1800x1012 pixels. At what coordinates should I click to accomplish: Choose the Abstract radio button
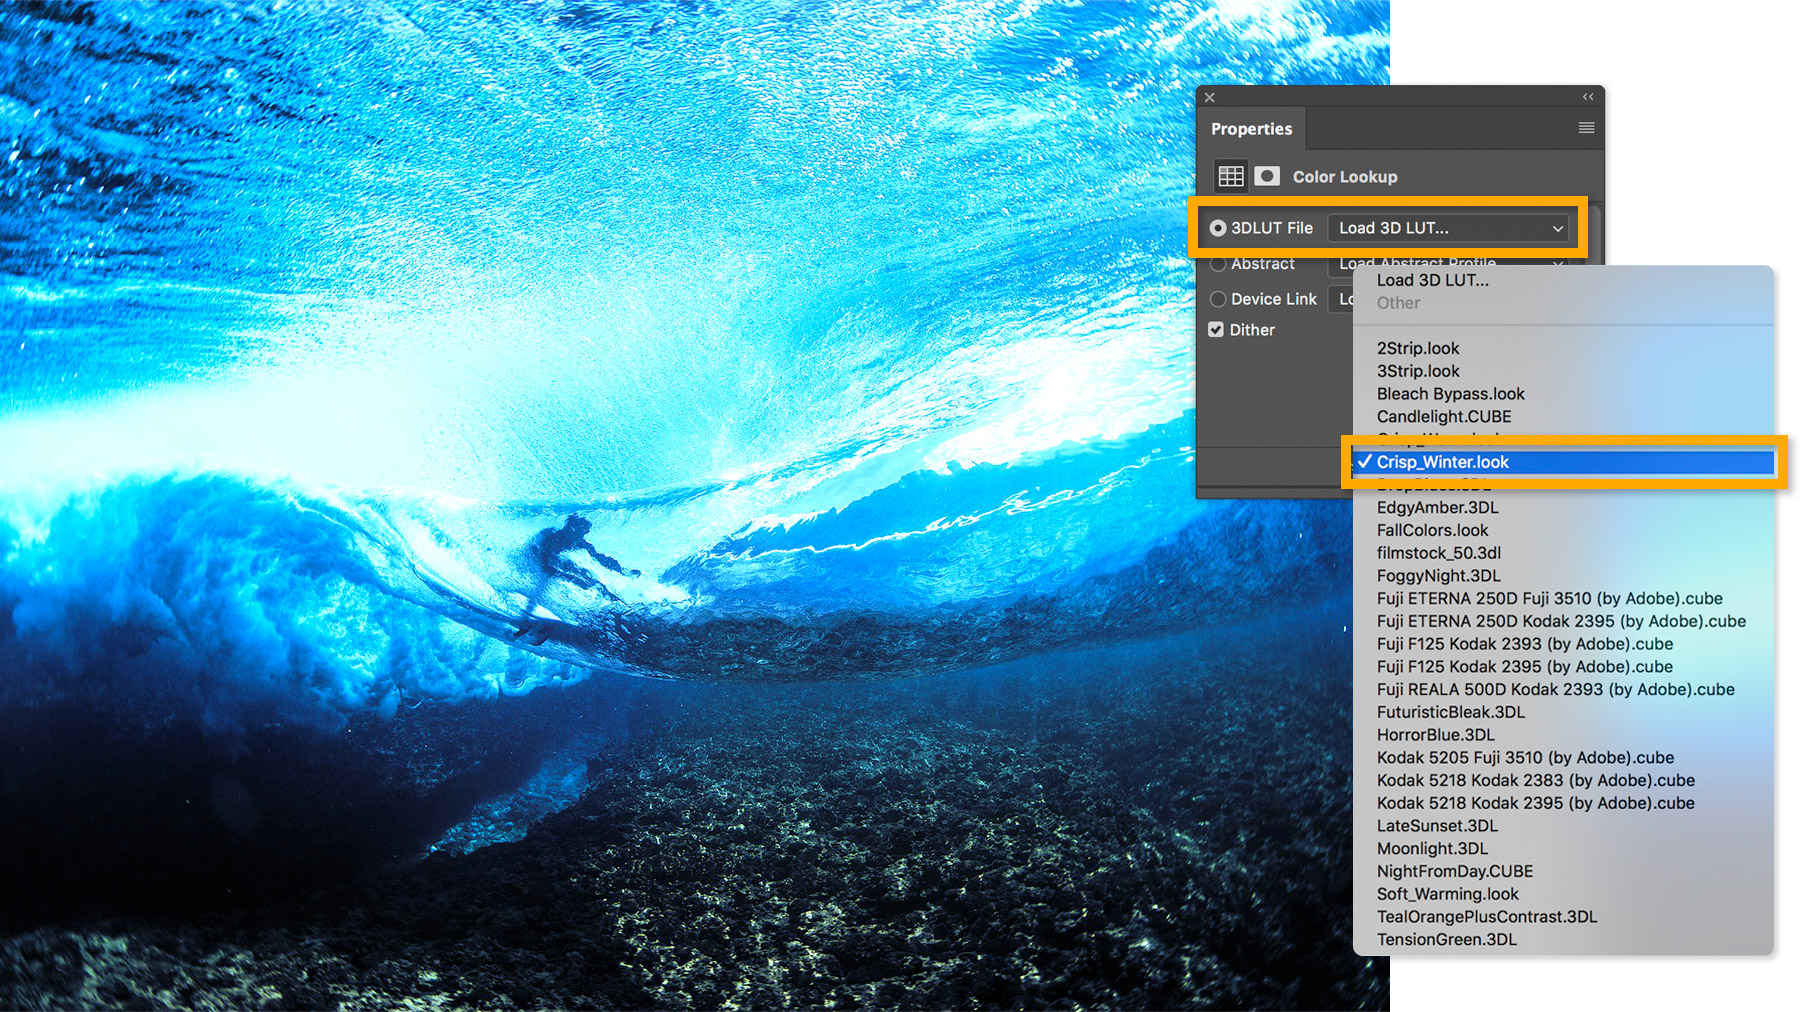pyautogui.click(x=1218, y=264)
